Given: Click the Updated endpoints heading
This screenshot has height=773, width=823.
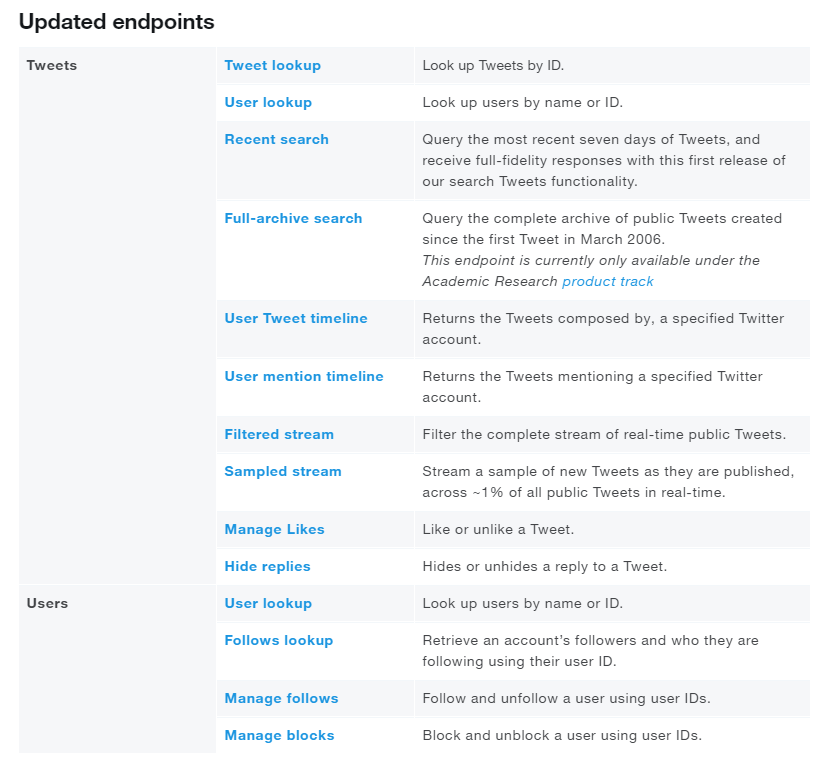Looking at the screenshot, I should tap(116, 22).
